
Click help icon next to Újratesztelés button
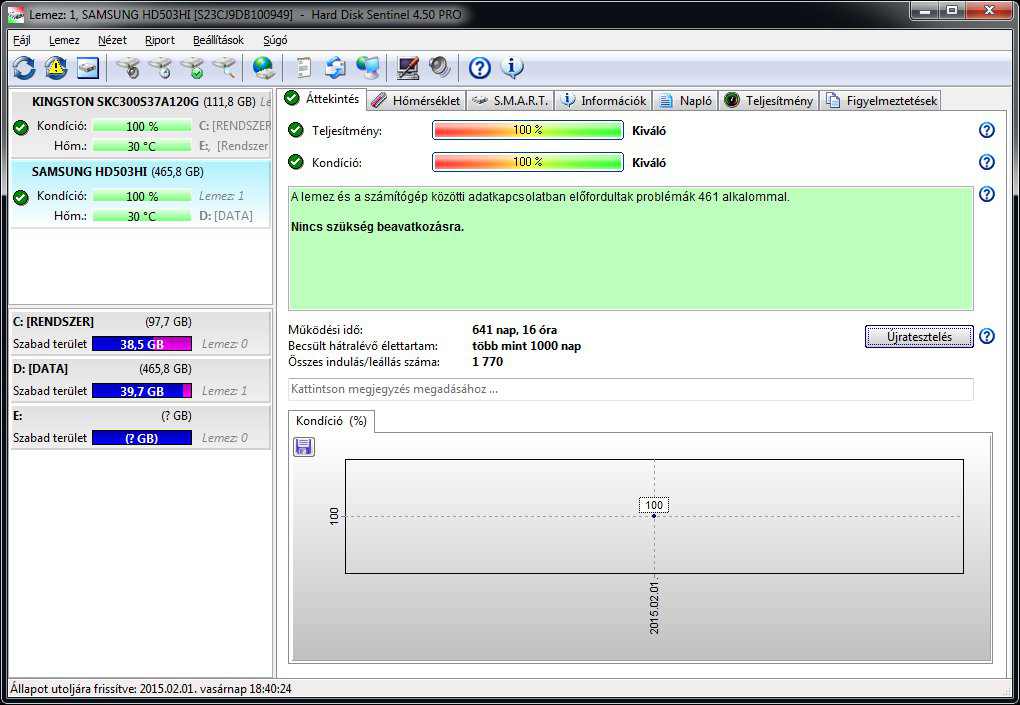click(987, 336)
